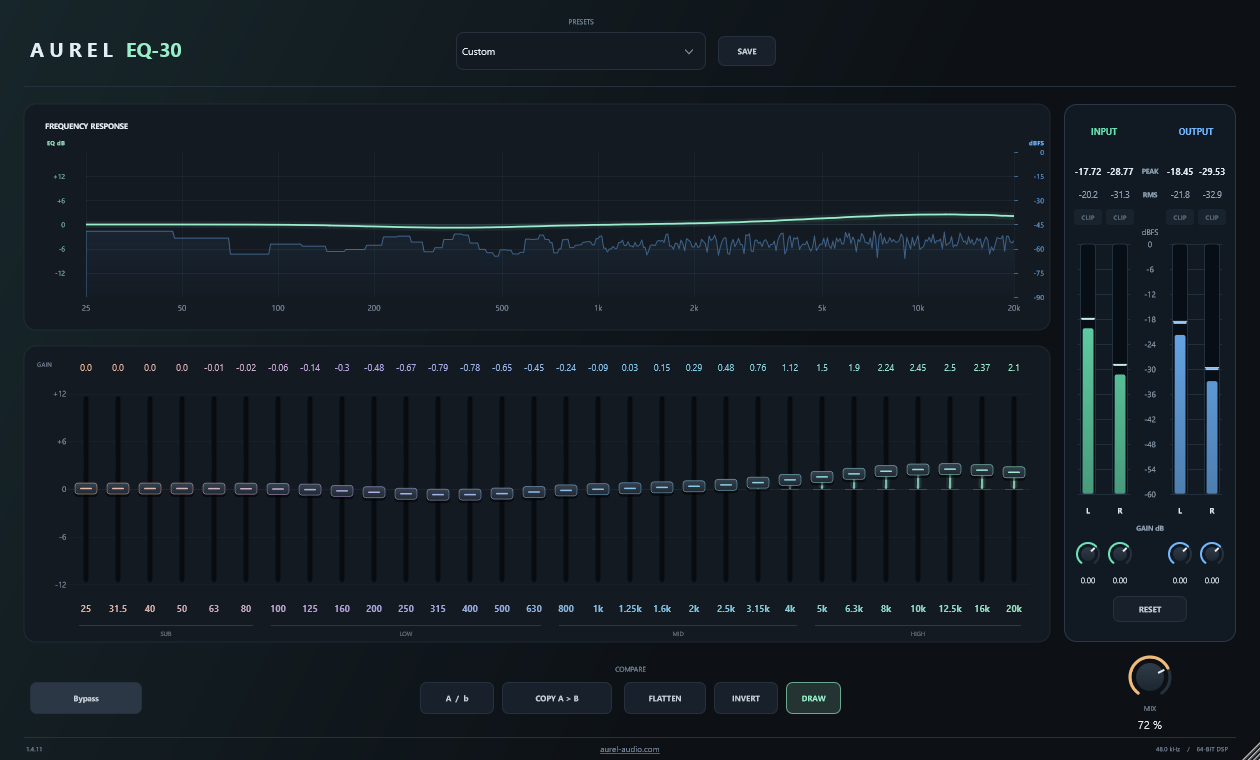Image resolution: width=1260 pixels, height=760 pixels.
Task: Click the input peak value -17.72
Action: point(1088,172)
